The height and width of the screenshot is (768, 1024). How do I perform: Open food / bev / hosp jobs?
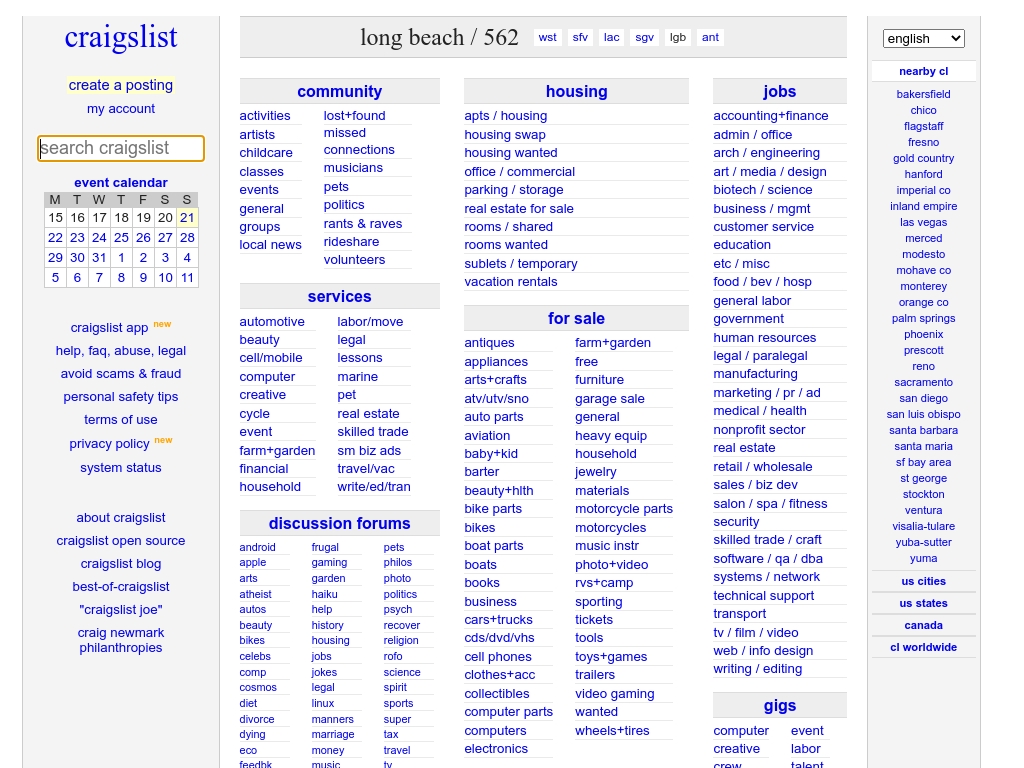[762, 281]
